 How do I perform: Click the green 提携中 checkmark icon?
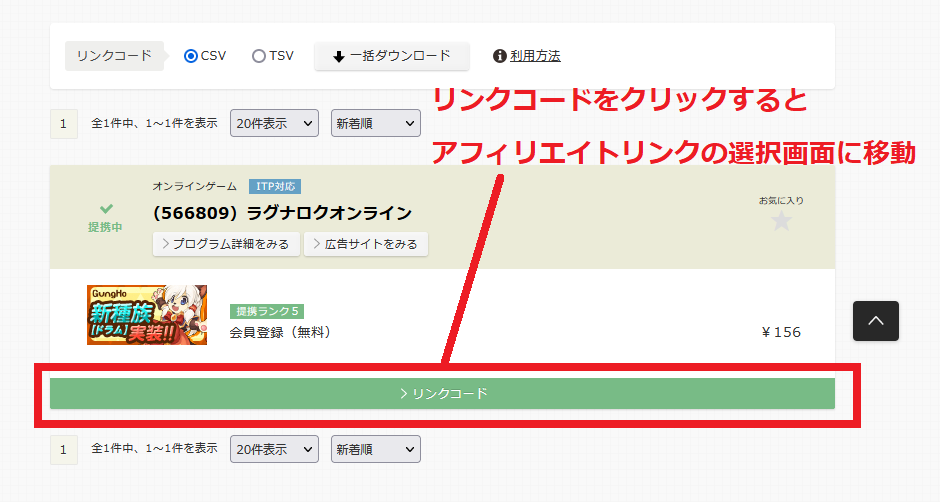(x=106, y=209)
